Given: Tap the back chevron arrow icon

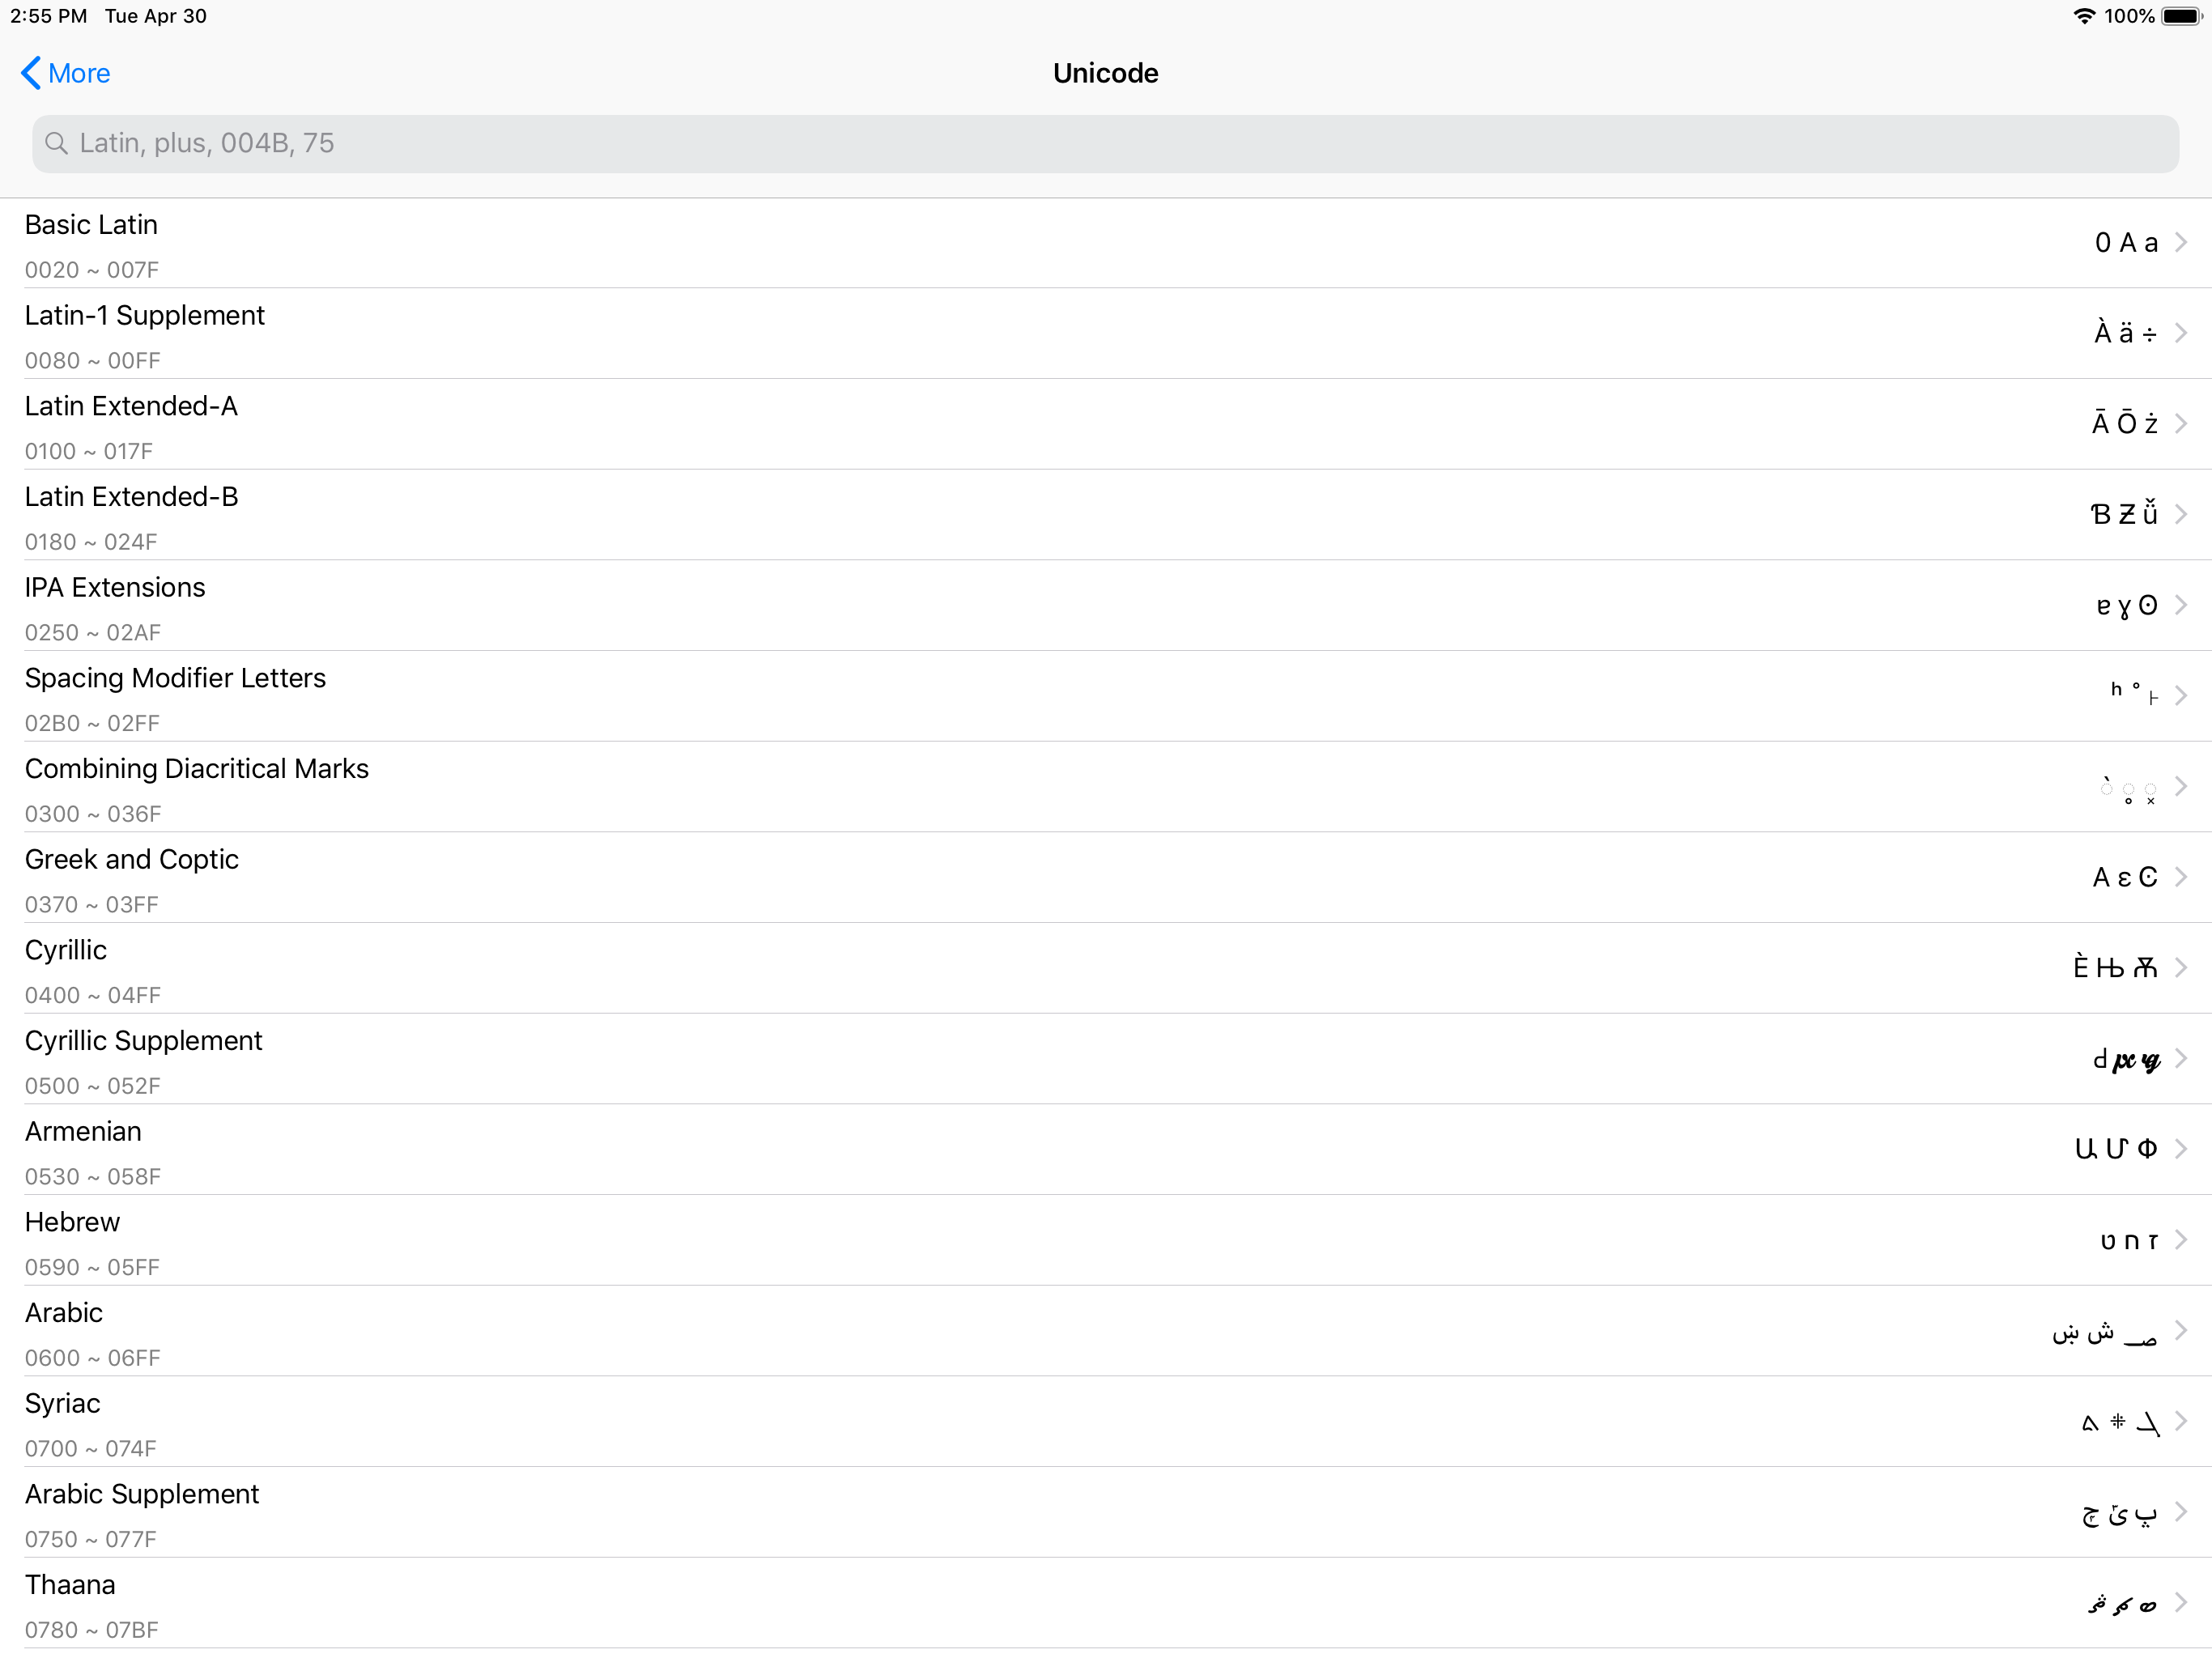Looking at the screenshot, I should click(x=31, y=73).
